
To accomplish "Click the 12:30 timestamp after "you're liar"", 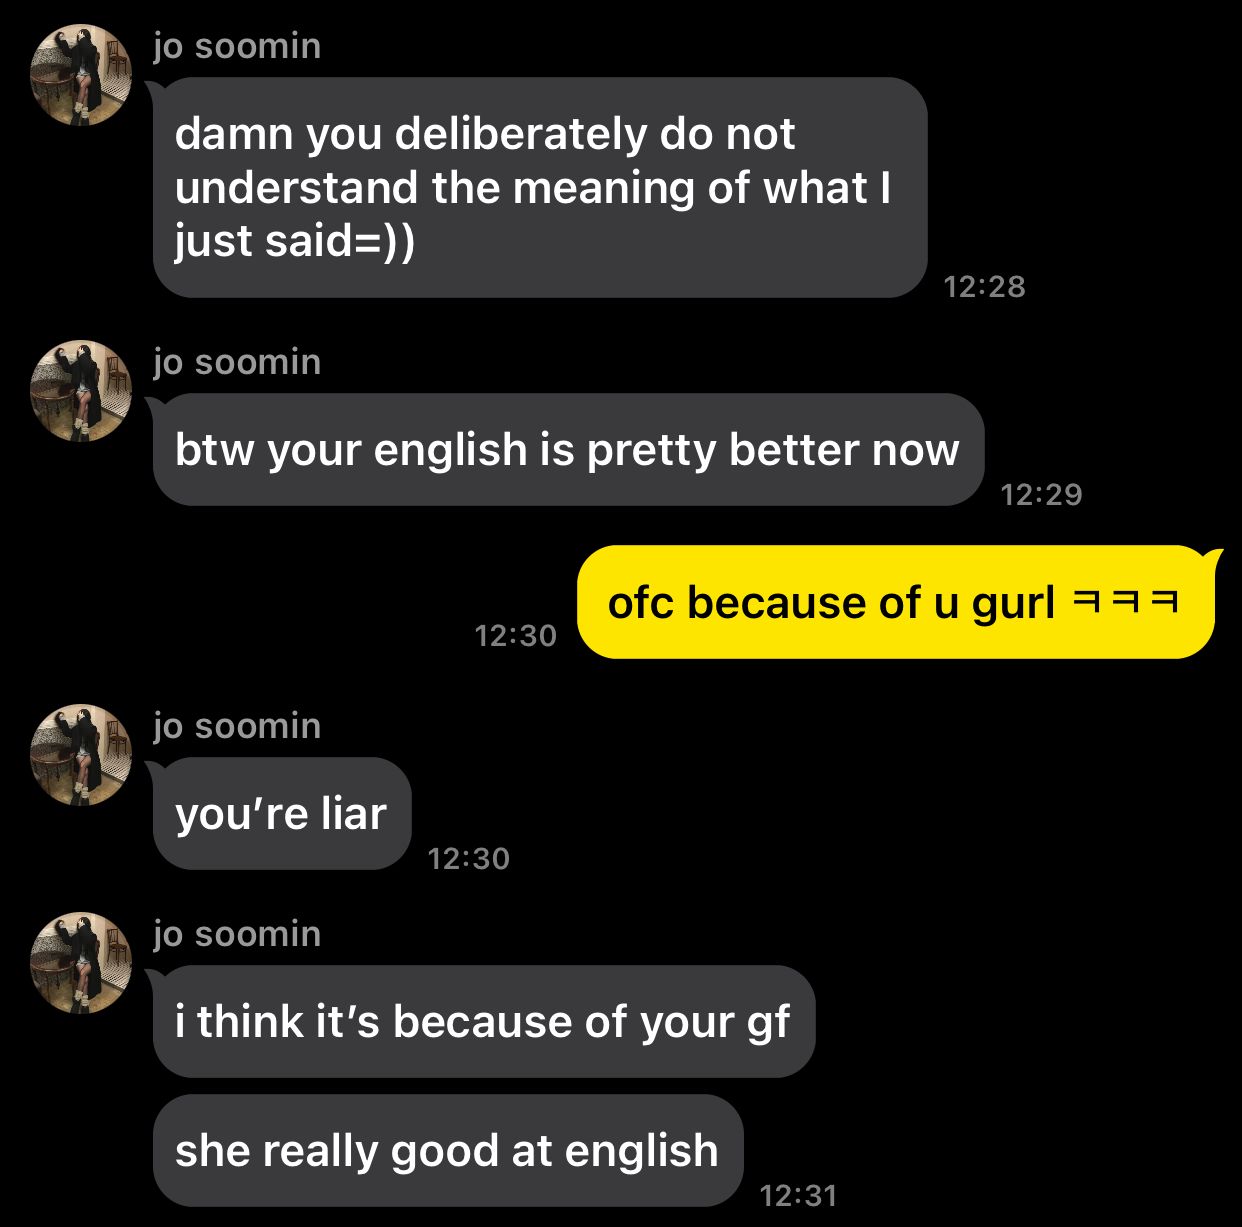I will (468, 859).
